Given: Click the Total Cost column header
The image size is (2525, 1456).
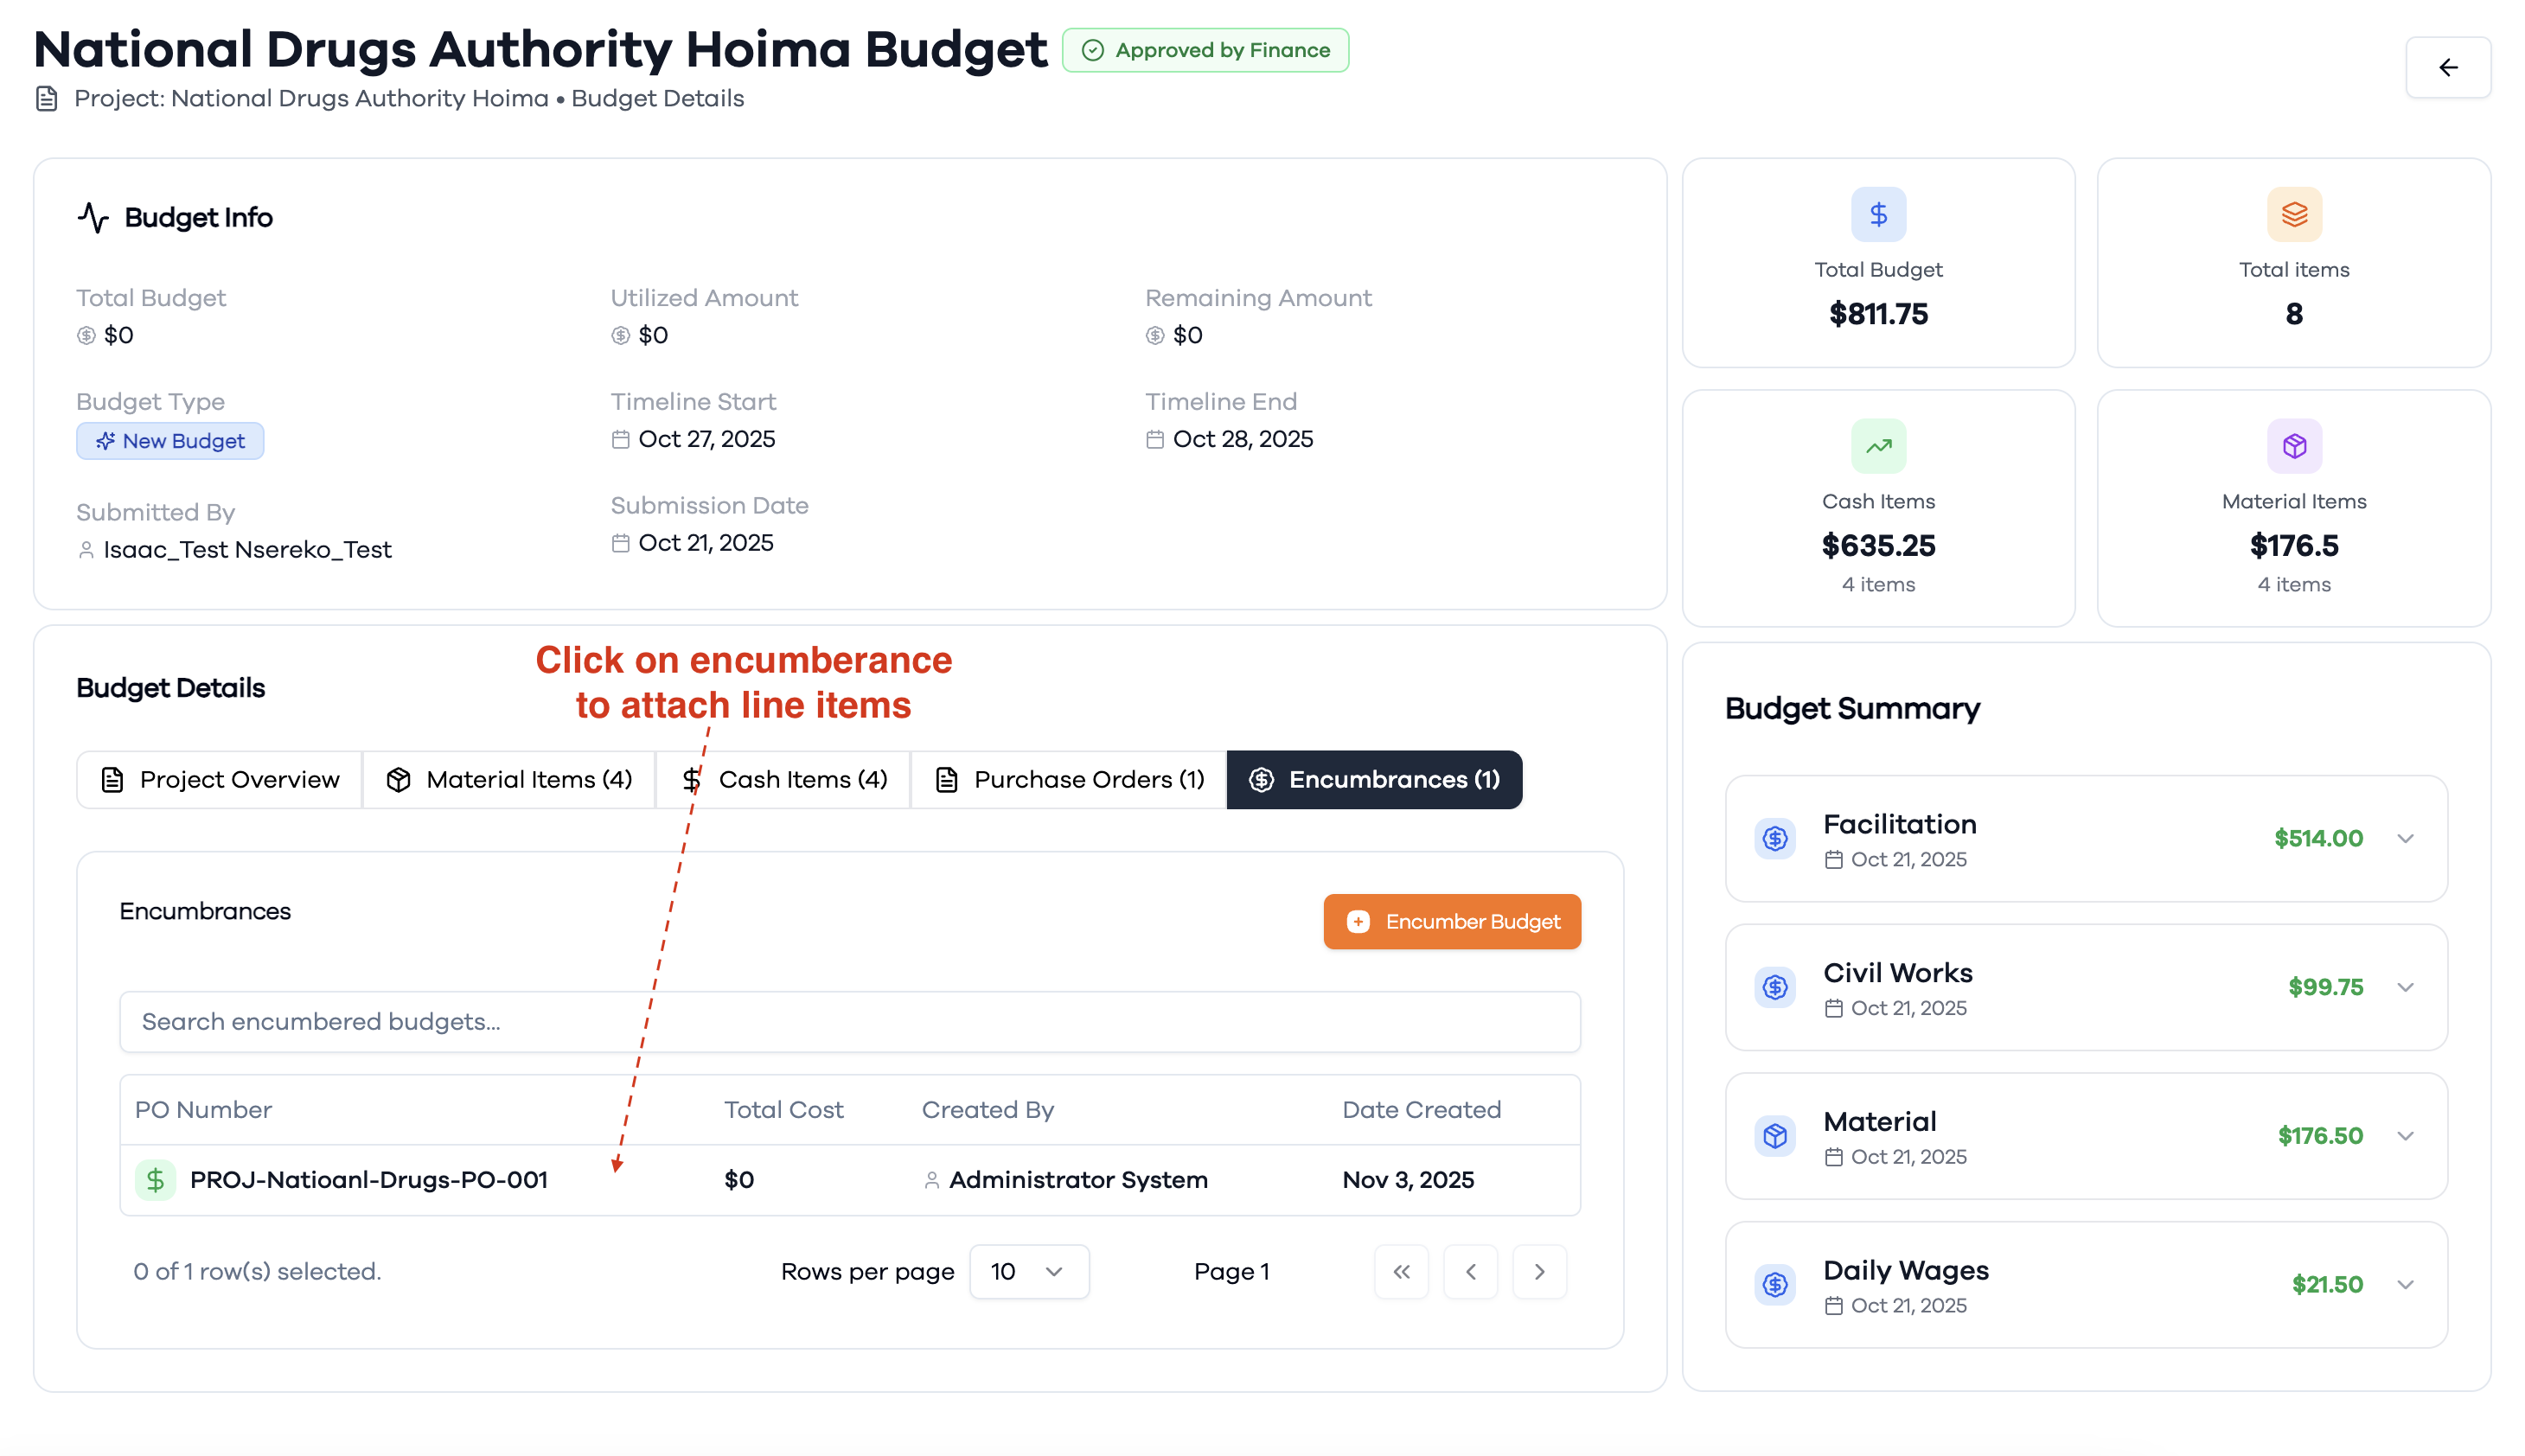Looking at the screenshot, I should pos(783,1110).
